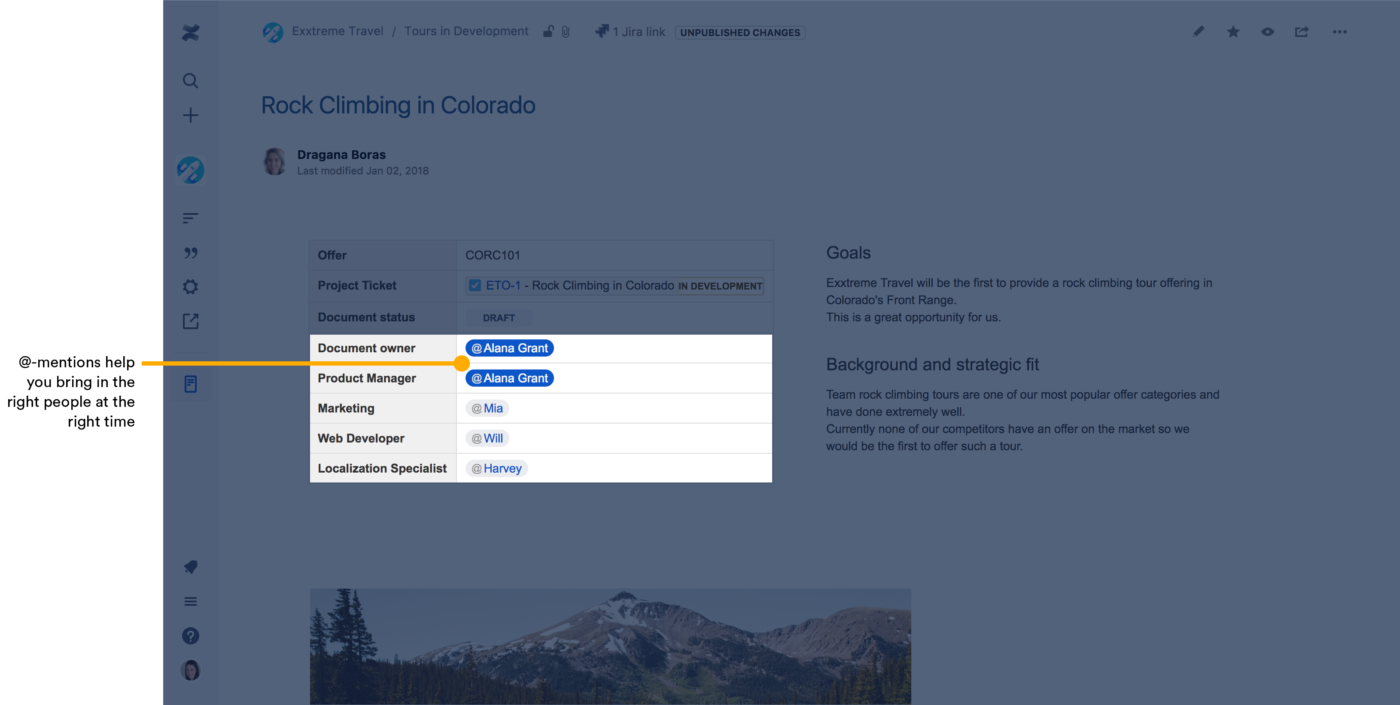Open the more actions ellipsis menu
Viewport: 1400px width, 705px height.
[x=1340, y=32]
